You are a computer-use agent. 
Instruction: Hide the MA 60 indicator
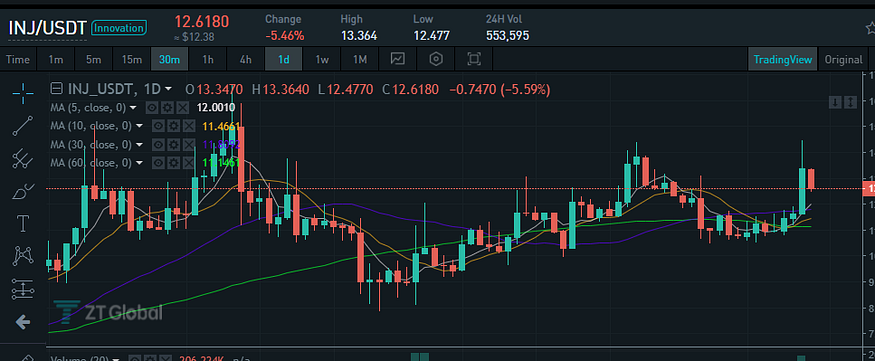[x=158, y=163]
